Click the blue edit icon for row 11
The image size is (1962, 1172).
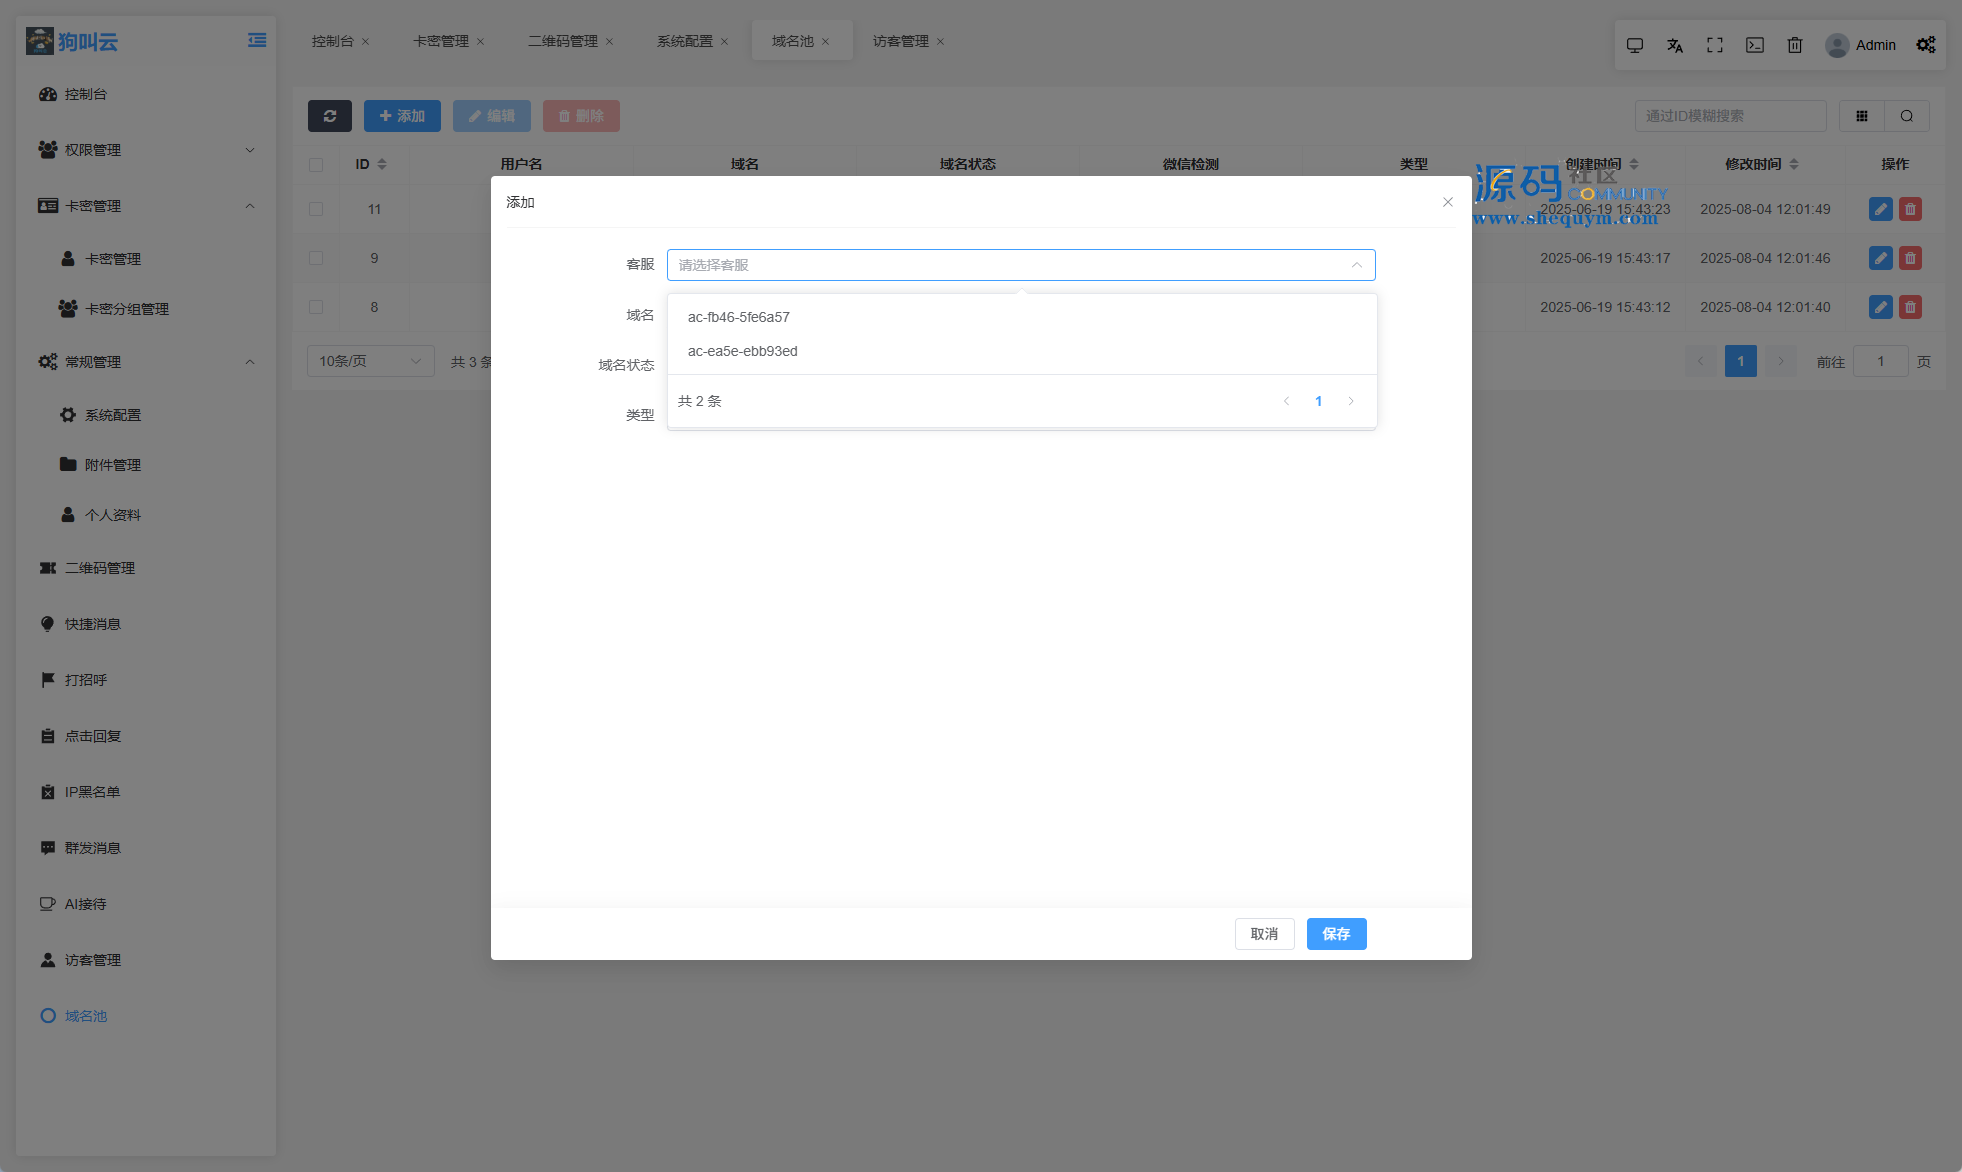pyautogui.click(x=1880, y=209)
